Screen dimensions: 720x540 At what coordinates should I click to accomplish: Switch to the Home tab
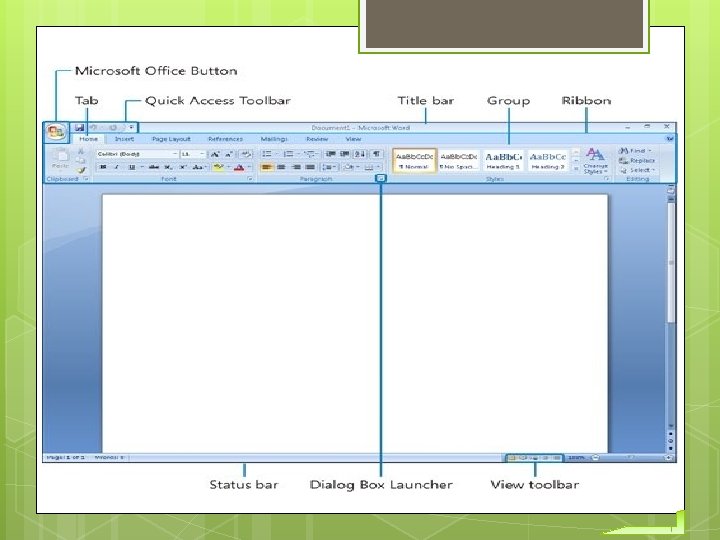(x=89, y=139)
